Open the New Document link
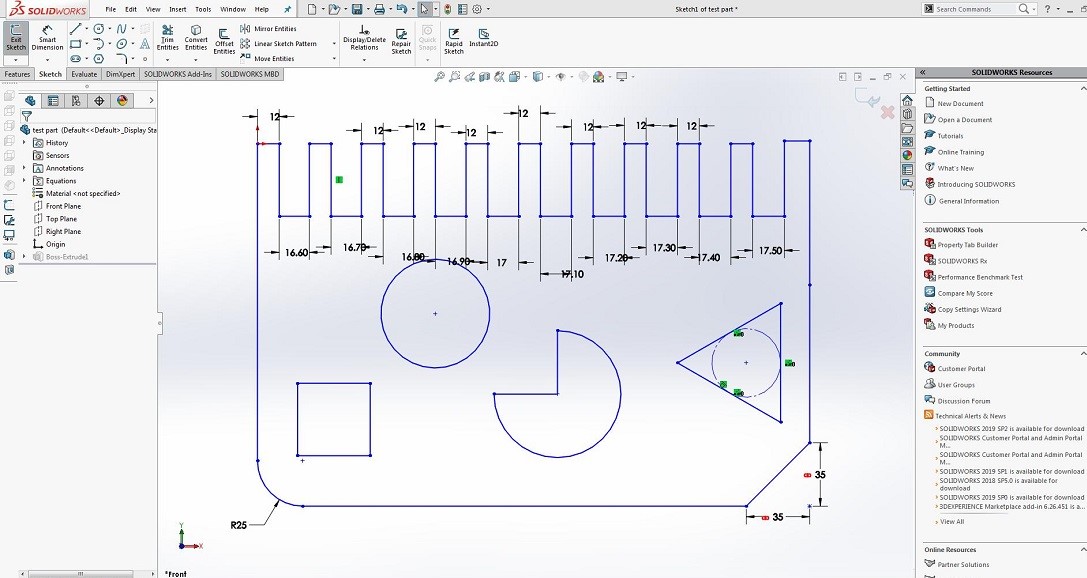Image resolution: width=1087 pixels, height=578 pixels. 960,103
